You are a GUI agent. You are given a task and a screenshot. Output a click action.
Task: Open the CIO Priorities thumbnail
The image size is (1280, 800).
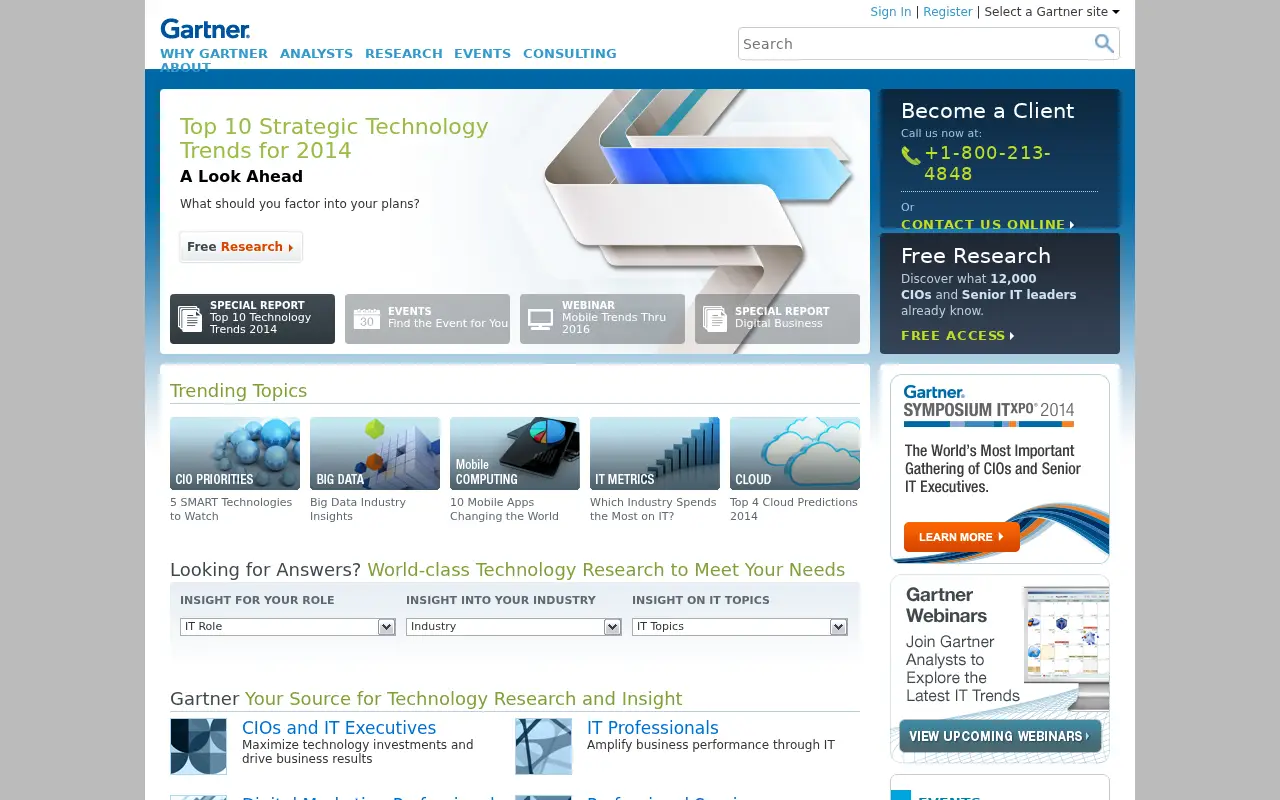click(x=235, y=453)
